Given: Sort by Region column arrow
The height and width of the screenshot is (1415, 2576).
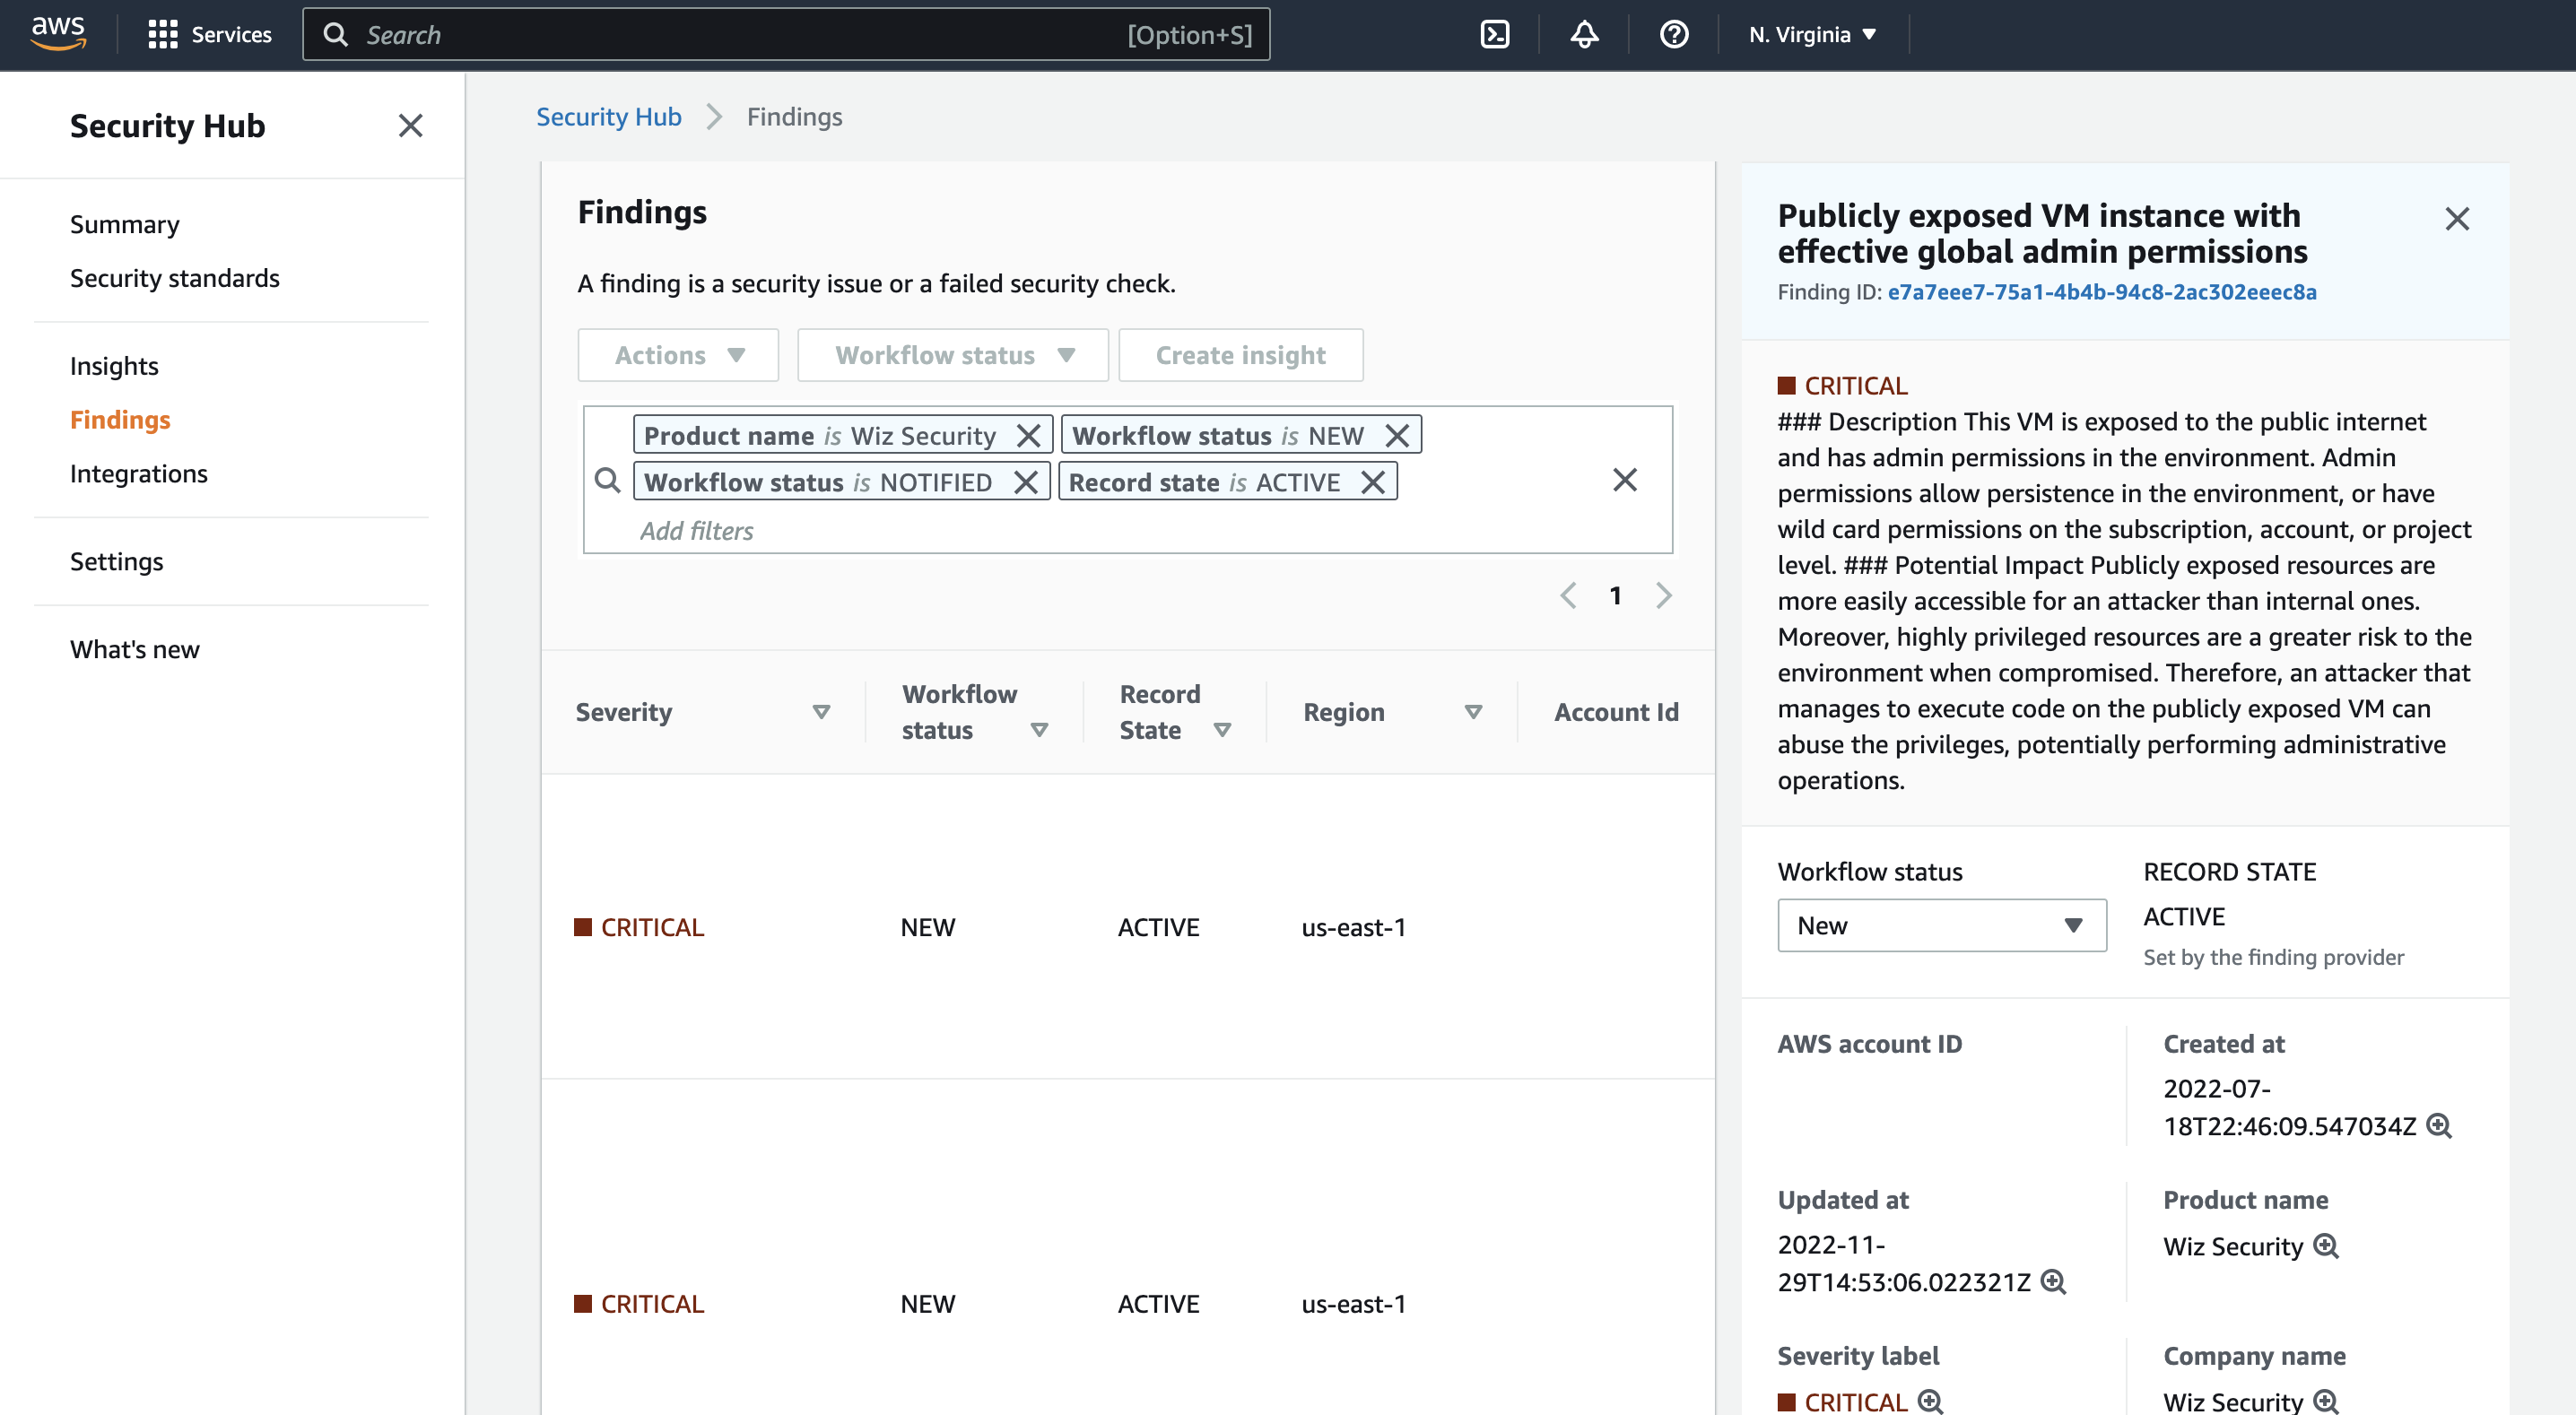Looking at the screenshot, I should 1473,712.
